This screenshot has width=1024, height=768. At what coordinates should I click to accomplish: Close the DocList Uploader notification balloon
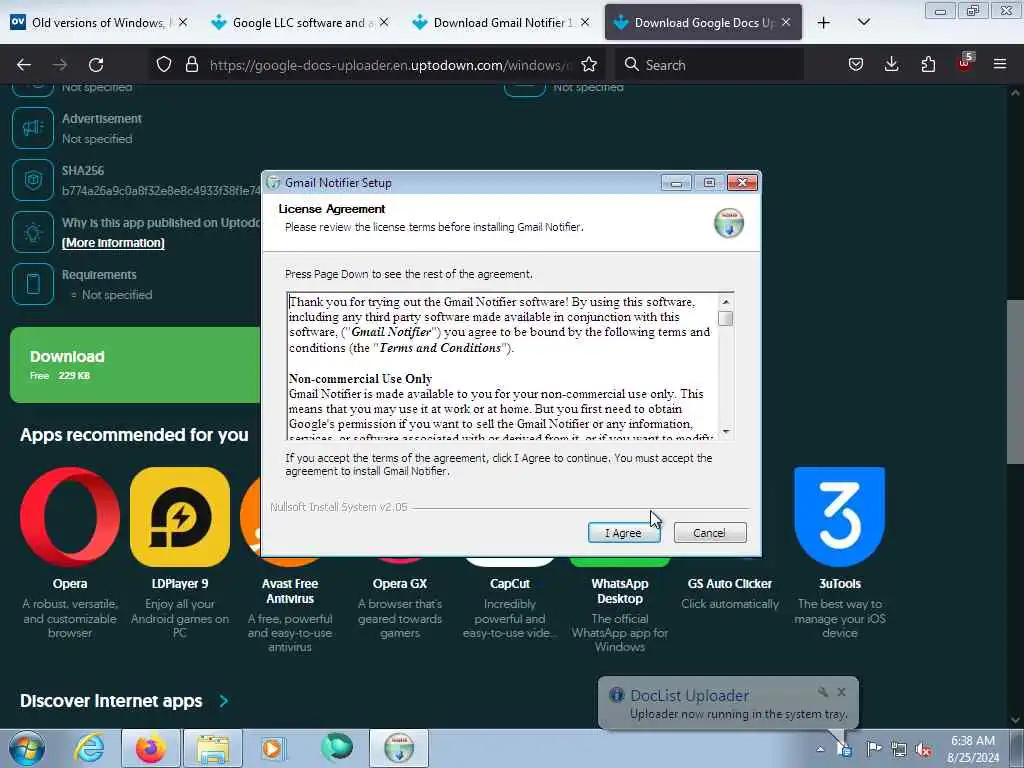842,692
